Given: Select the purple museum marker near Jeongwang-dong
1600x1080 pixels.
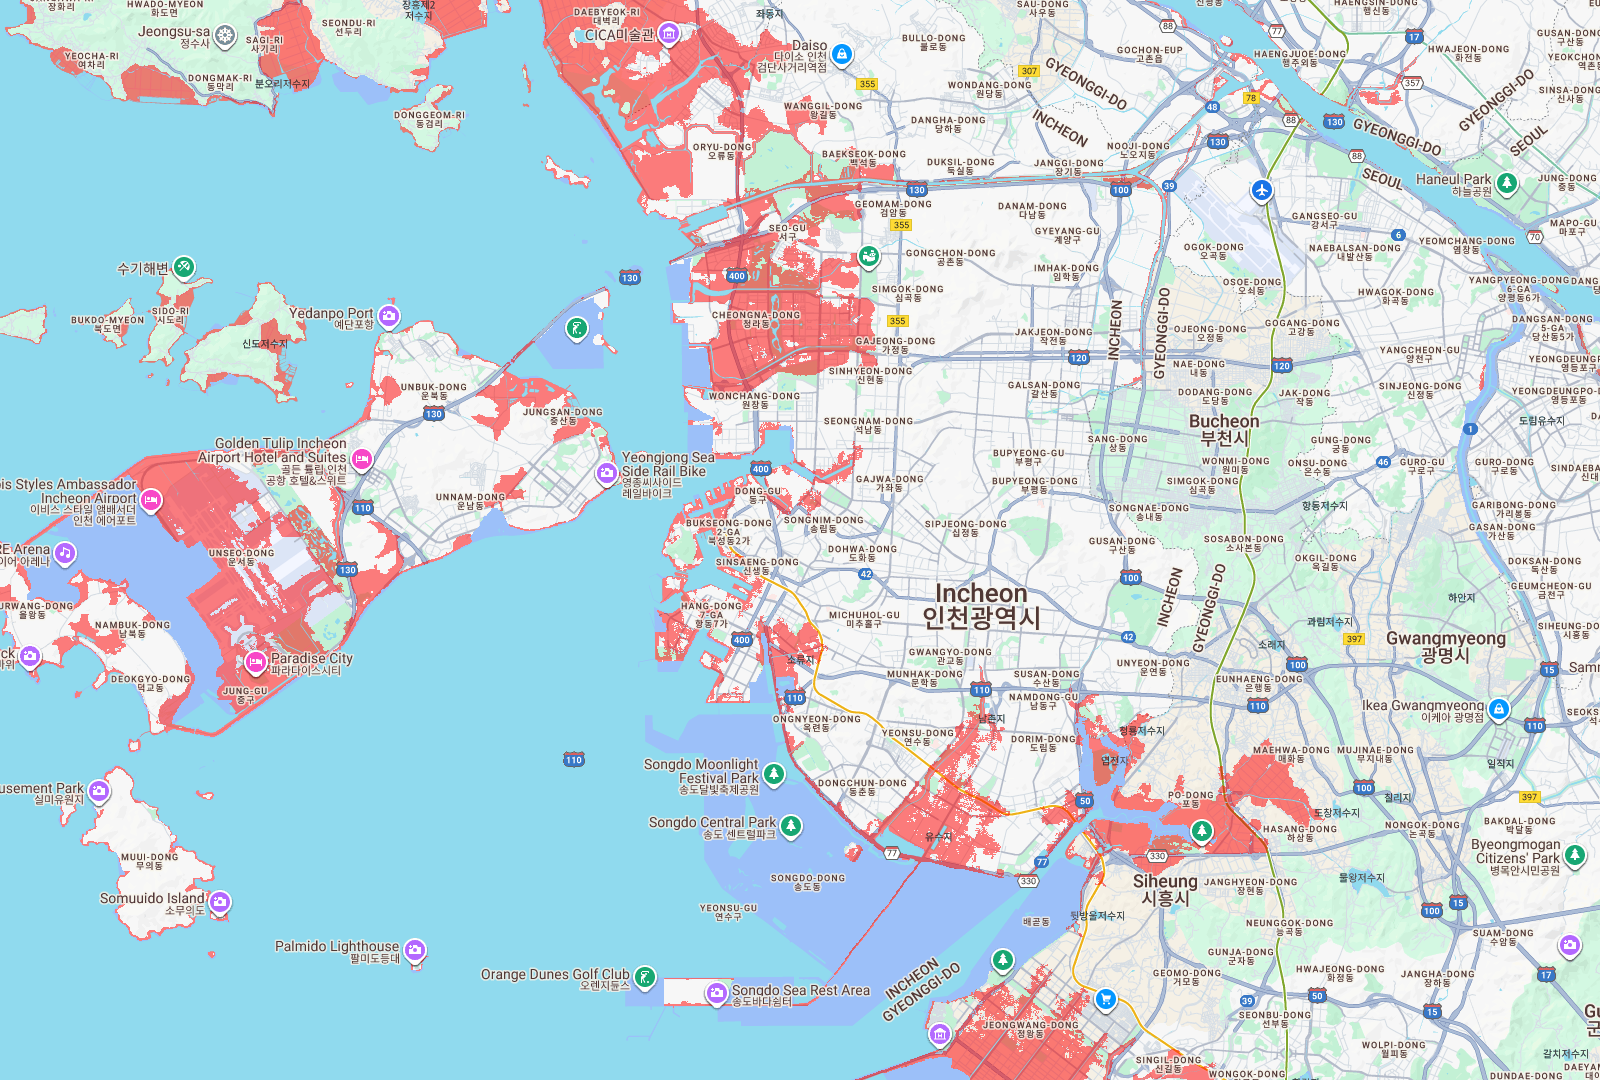Looking at the screenshot, I should pos(939,1034).
